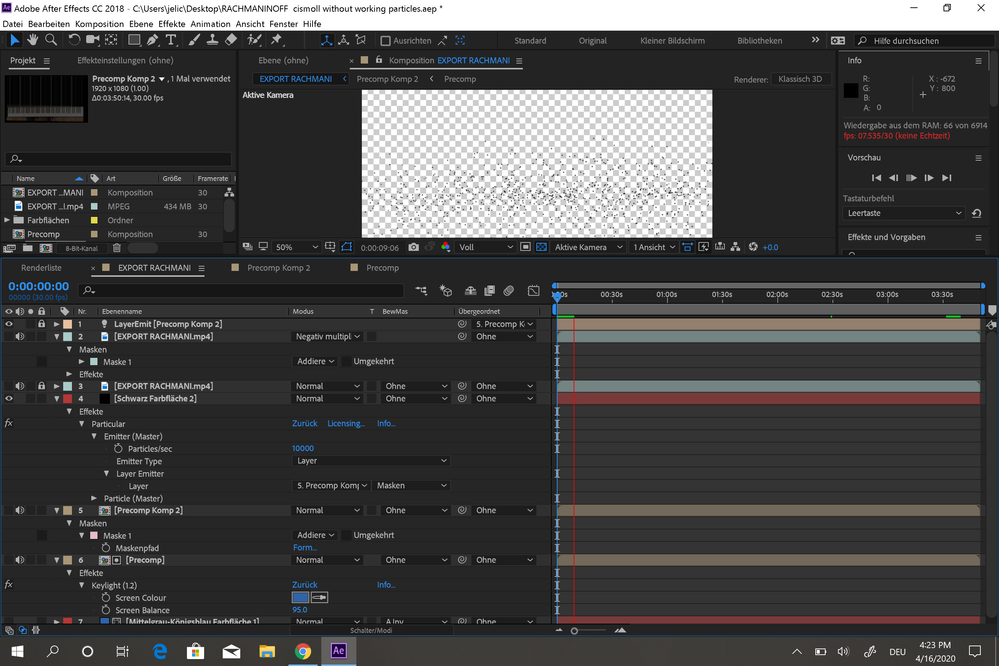Hide the Schwarz Farbfläche 2 layer
The image size is (999, 666).
click(9, 399)
